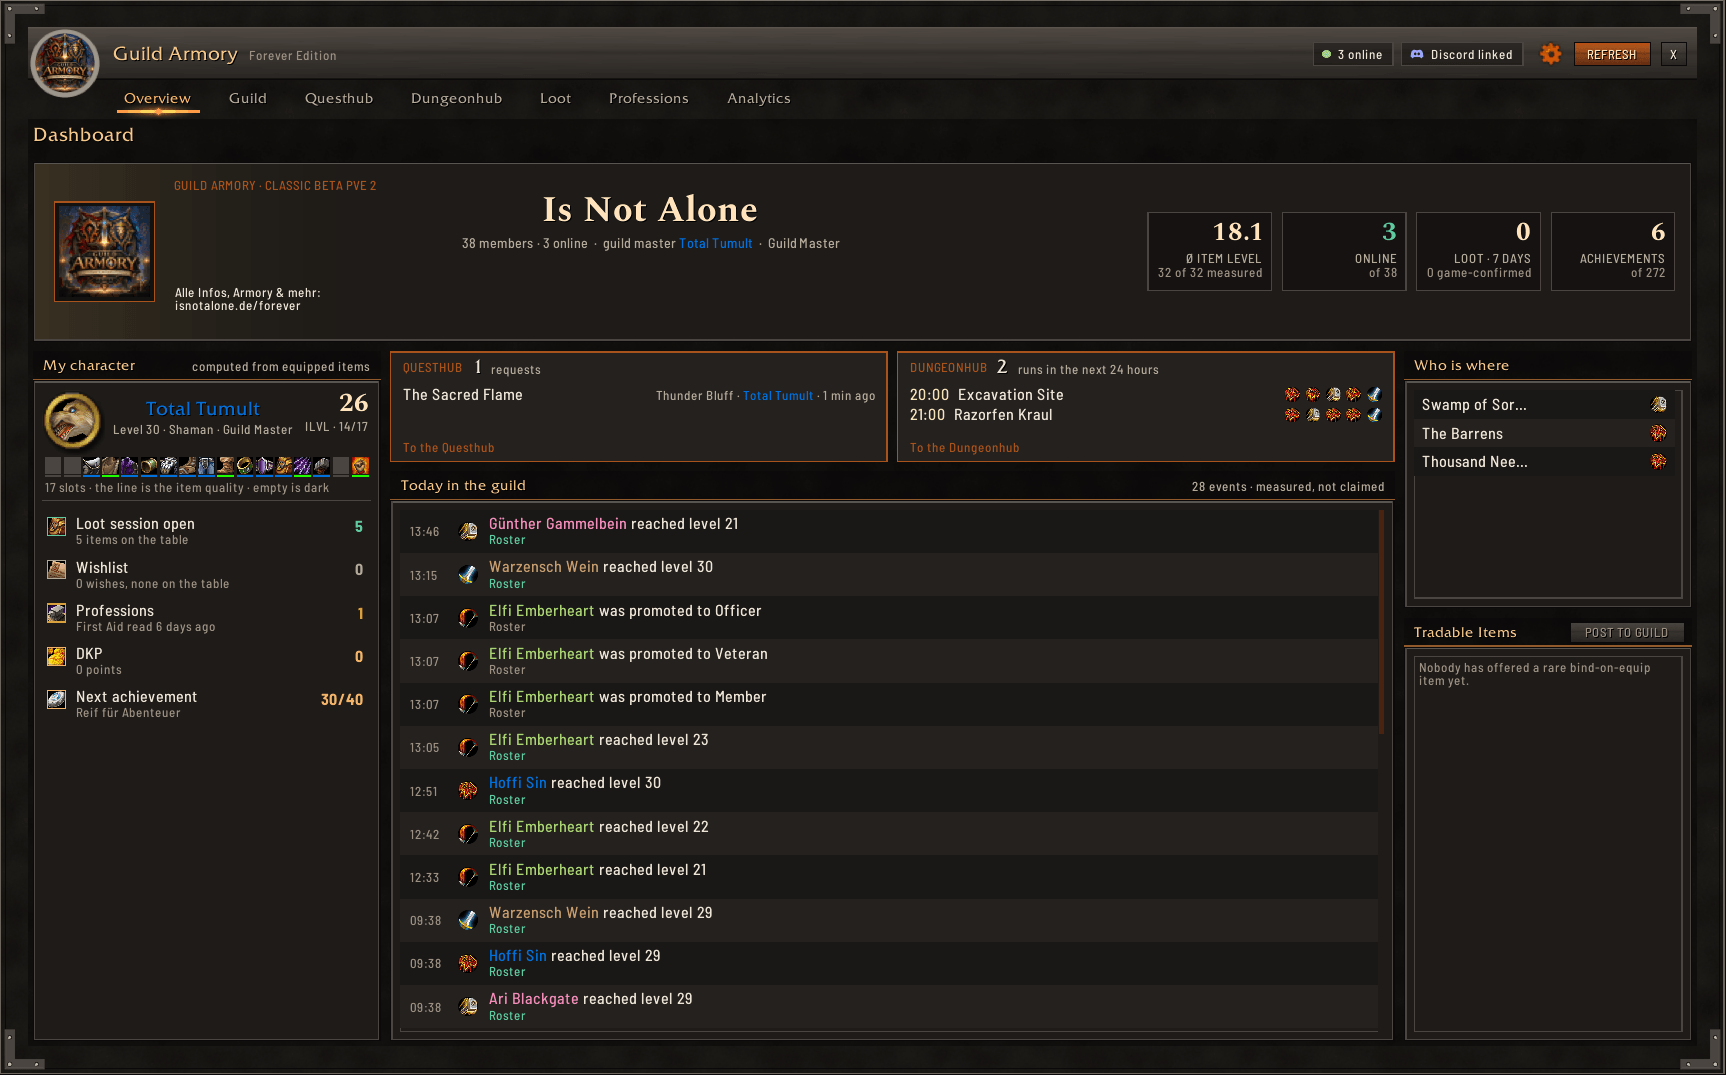
Task: Switch to the Loot tab
Action: (x=555, y=98)
